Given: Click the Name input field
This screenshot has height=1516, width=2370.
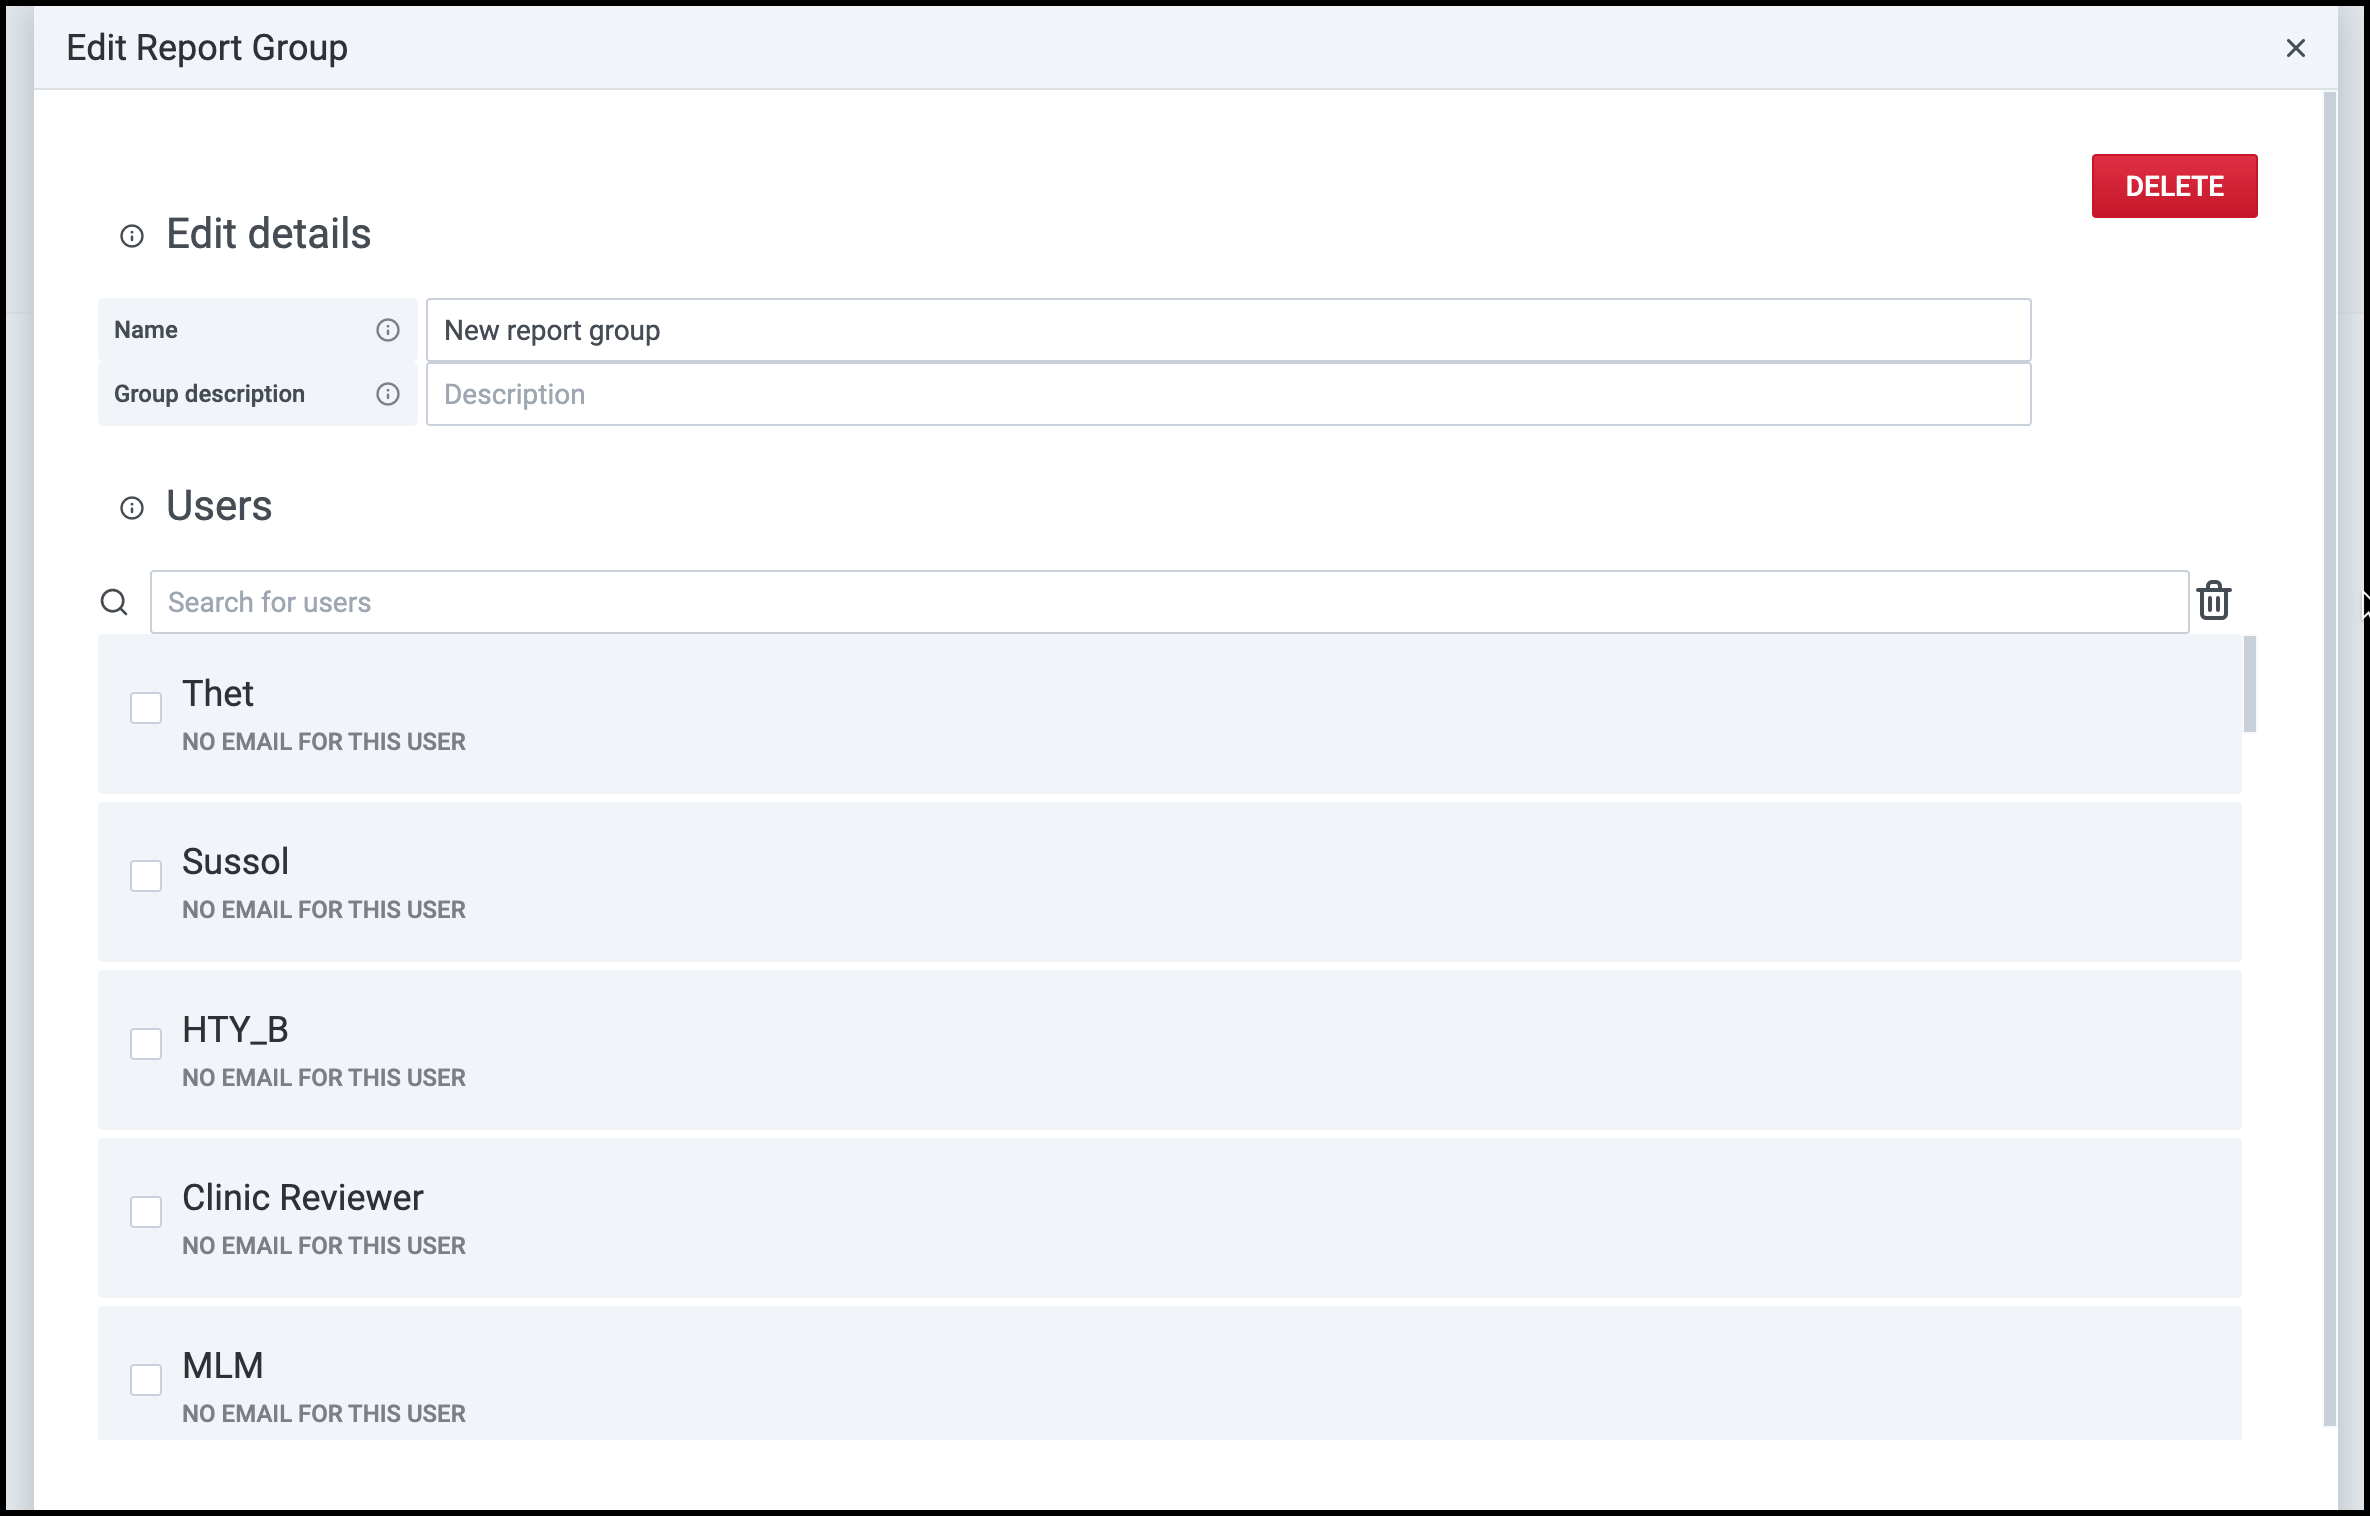Looking at the screenshot, I should click(x=1228, y=330).
